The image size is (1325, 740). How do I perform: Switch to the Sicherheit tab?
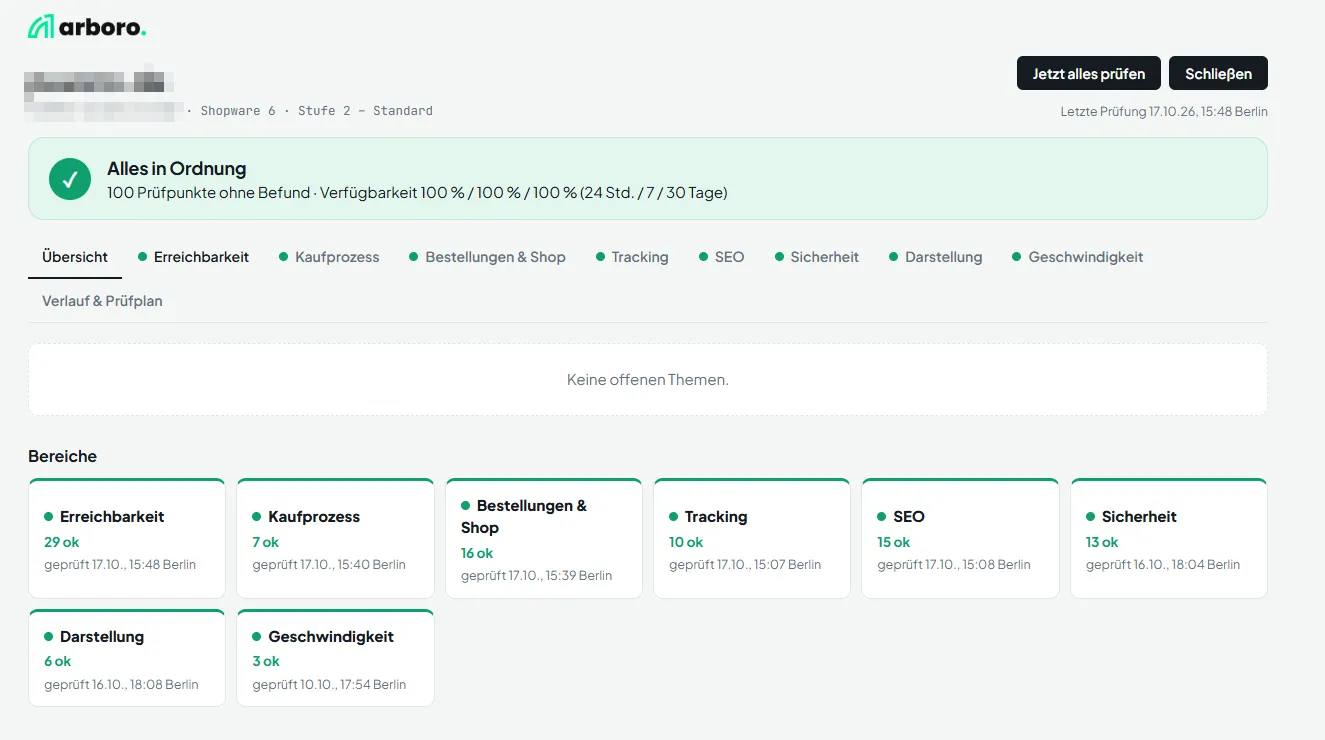click(x=817, y=257)
